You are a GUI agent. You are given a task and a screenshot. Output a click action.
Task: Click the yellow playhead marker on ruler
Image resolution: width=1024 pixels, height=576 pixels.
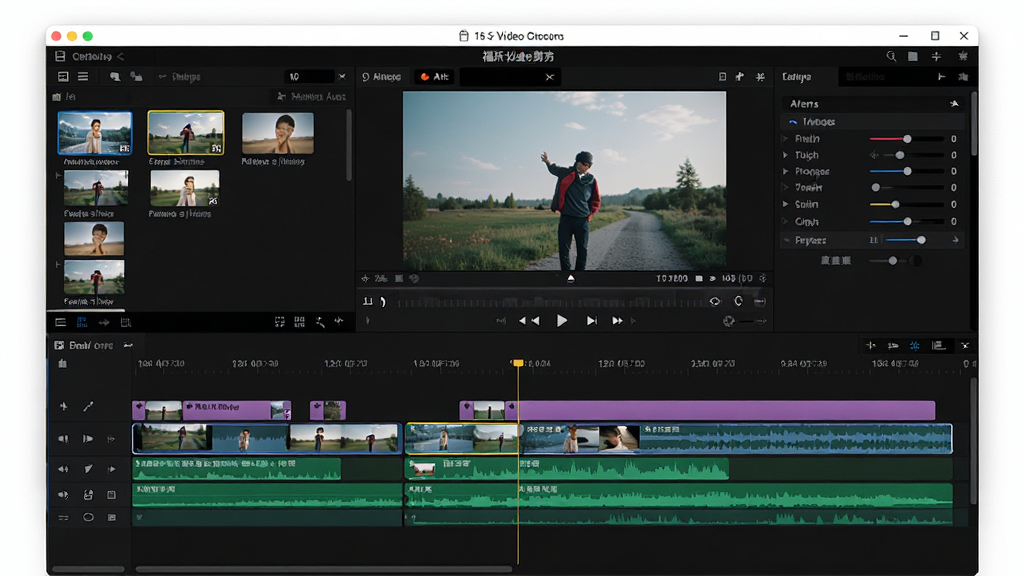518,362
